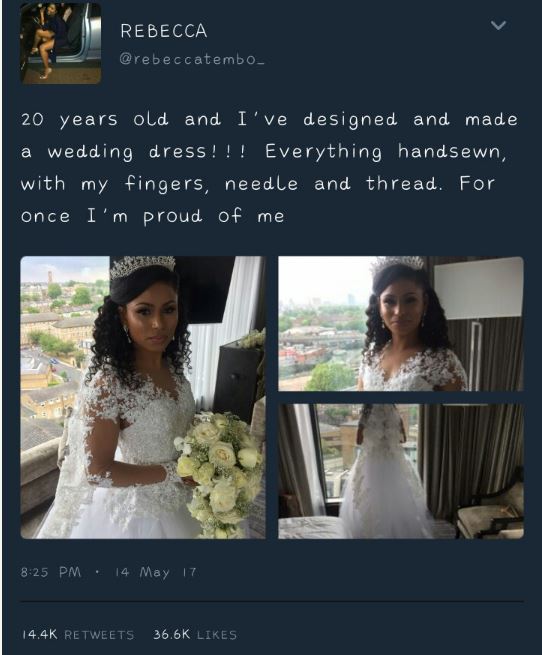Open Rebecca's profile avatar picture
542x655 pixels.
[61, 43]
